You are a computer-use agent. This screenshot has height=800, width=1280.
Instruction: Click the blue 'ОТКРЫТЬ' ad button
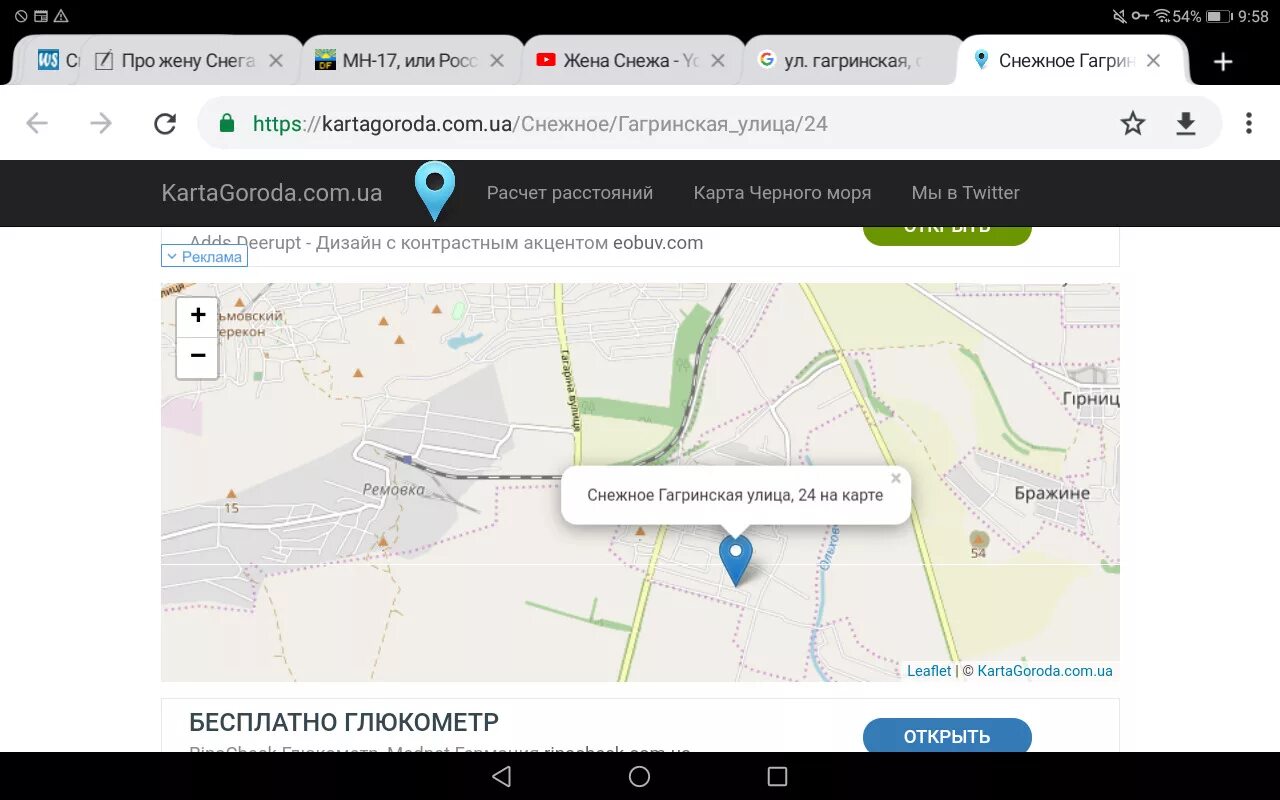click(x=947, y=736)
